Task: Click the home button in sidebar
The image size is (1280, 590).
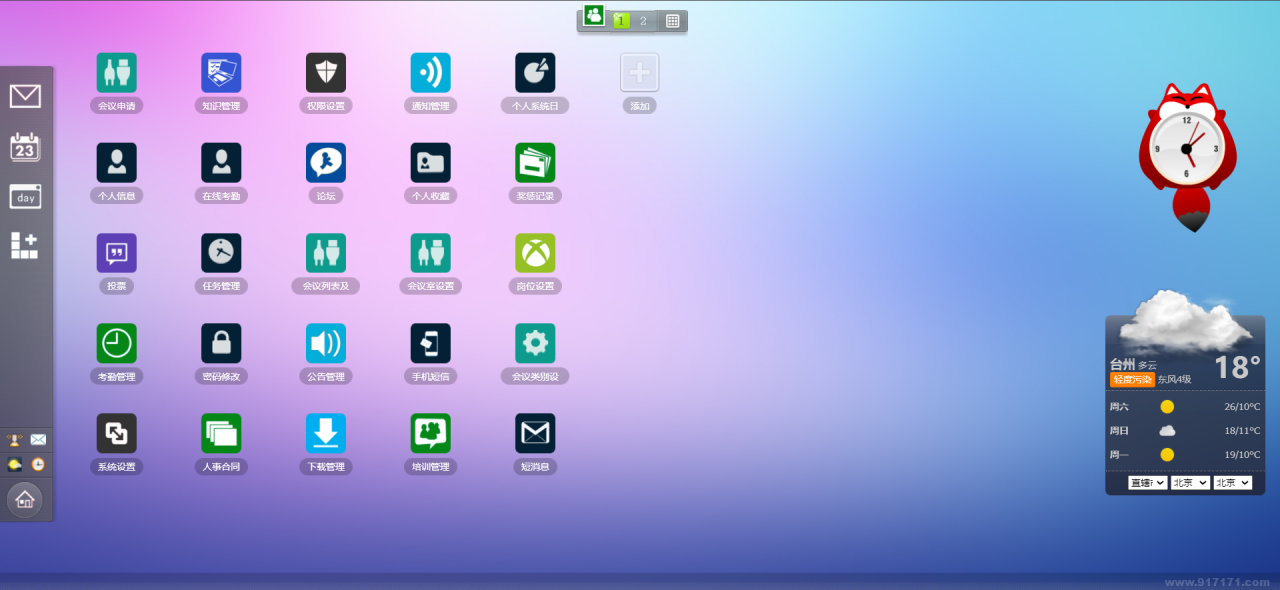Action: click(25, 499)
